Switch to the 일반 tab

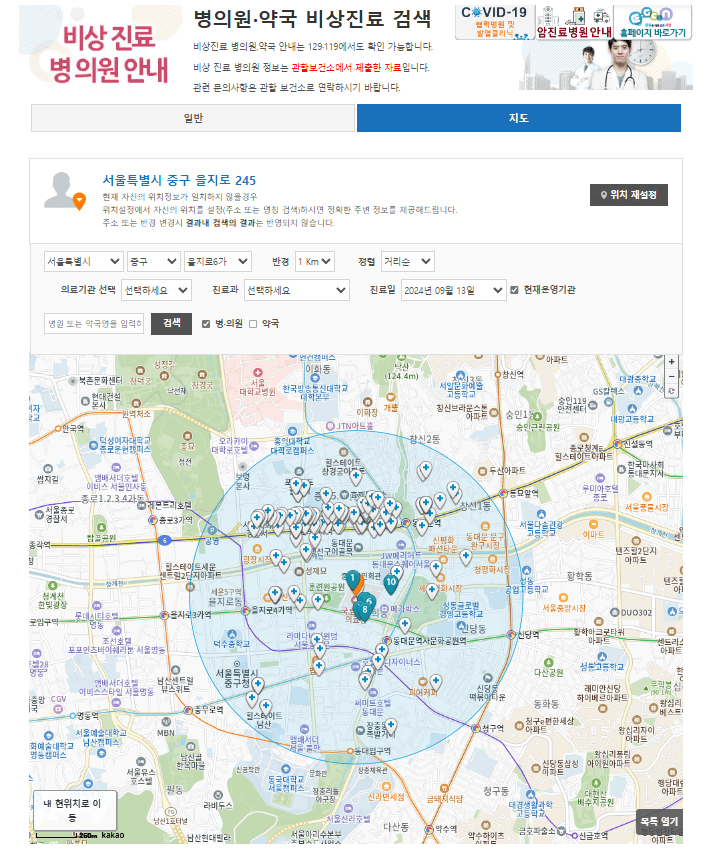[x=193, y=118]
